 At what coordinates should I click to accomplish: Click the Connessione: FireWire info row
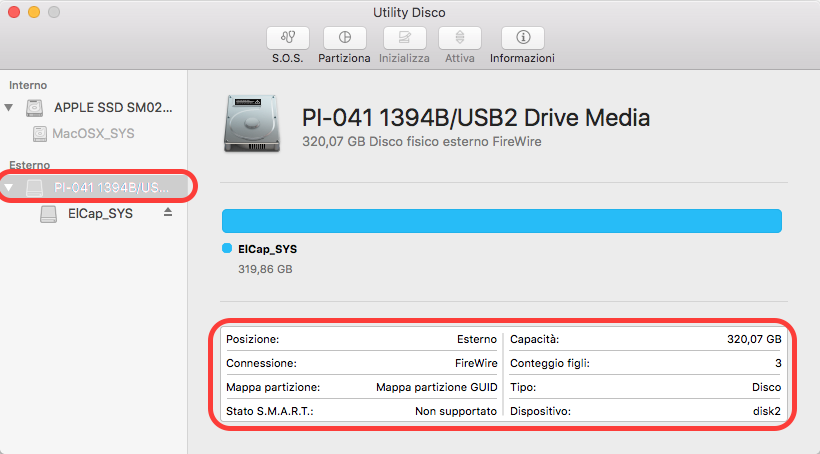click(x=361, y=364)
